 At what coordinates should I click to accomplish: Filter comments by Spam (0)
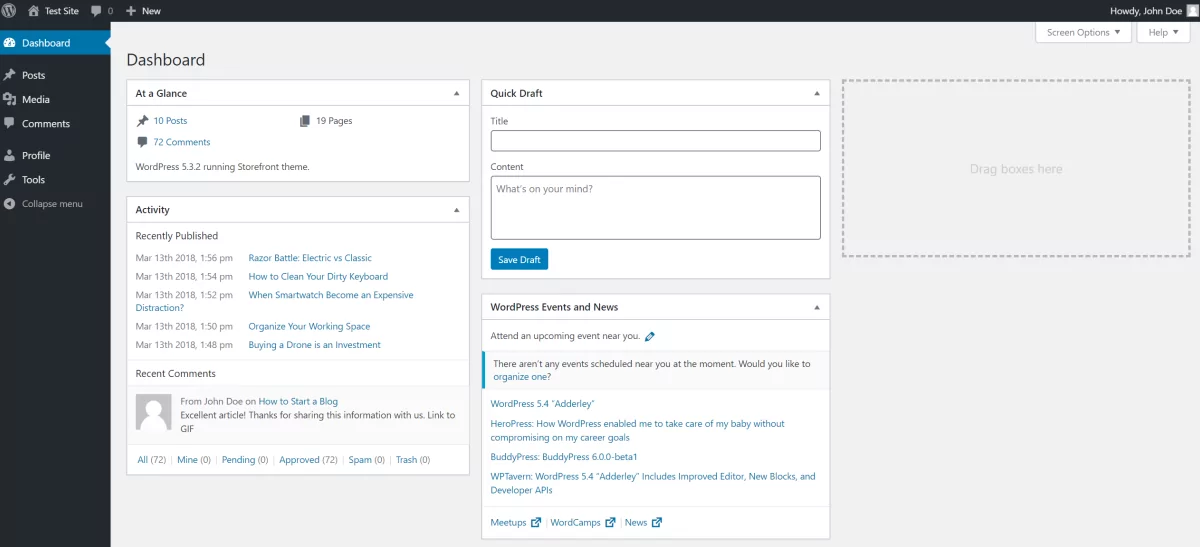367,460
